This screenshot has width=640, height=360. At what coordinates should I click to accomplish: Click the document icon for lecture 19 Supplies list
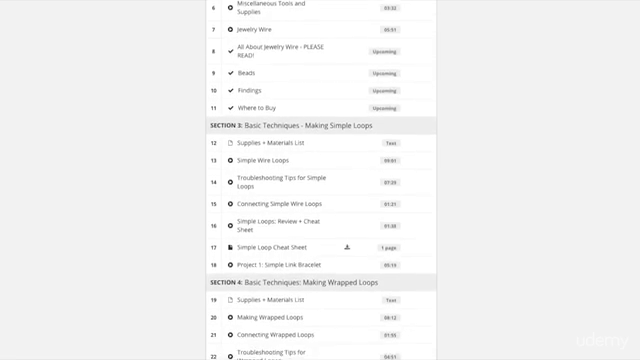(x=230, y=300)
